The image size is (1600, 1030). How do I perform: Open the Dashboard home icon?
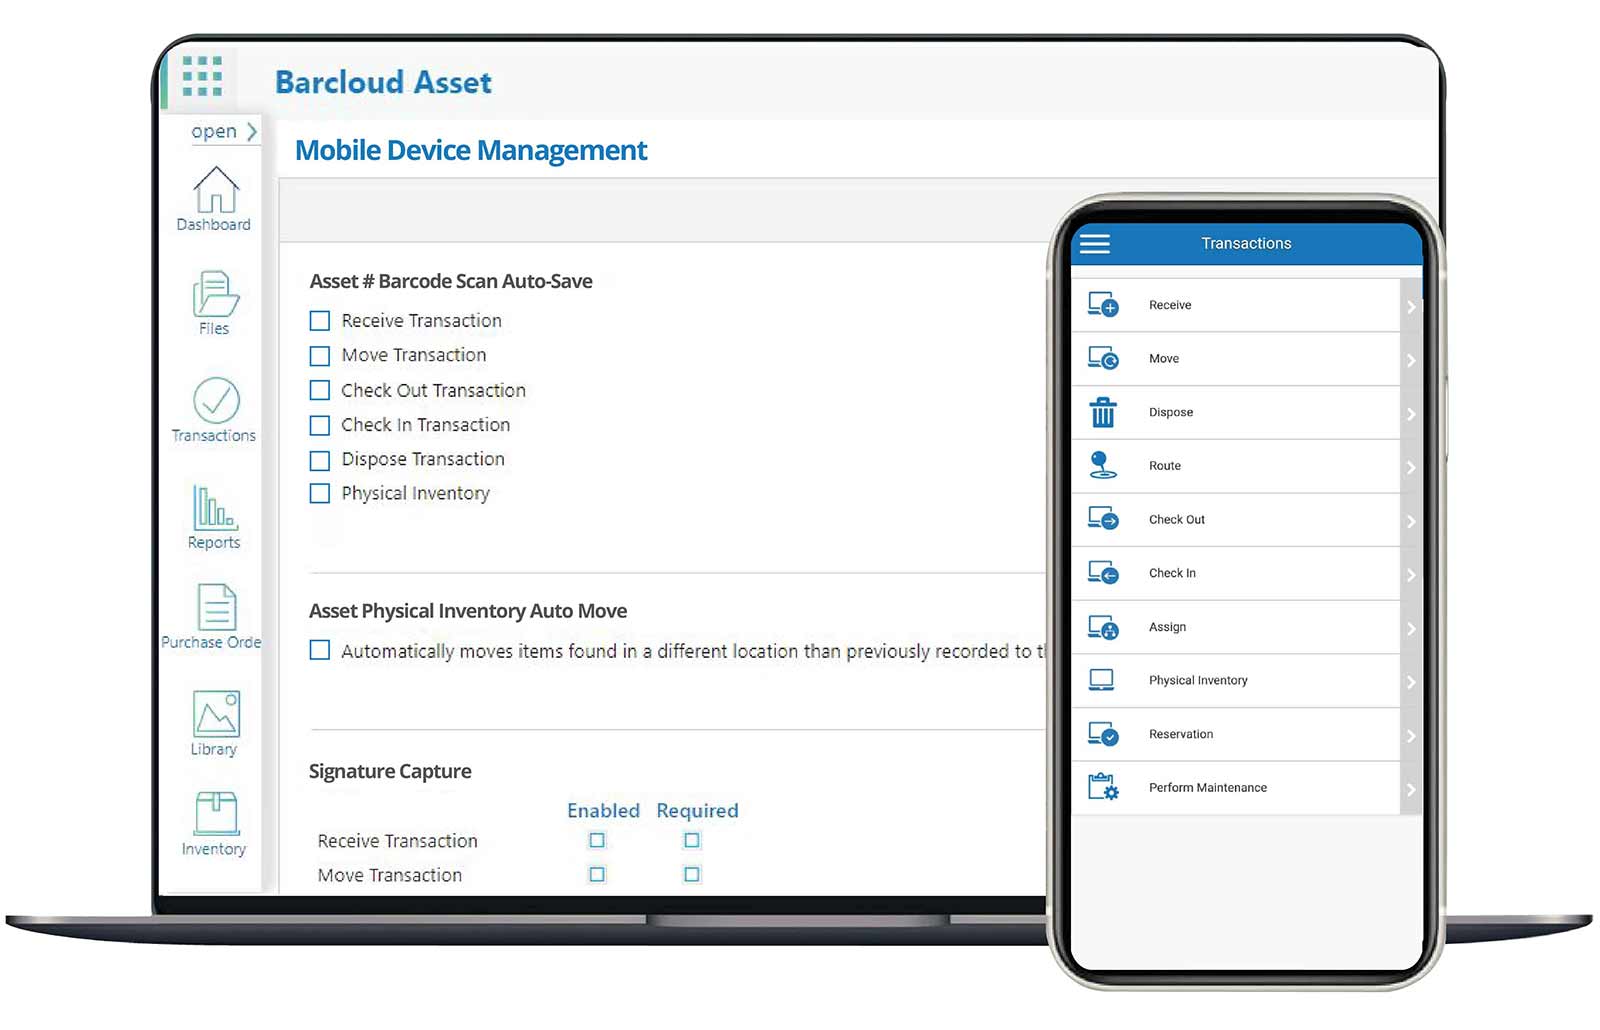[216, 189]
